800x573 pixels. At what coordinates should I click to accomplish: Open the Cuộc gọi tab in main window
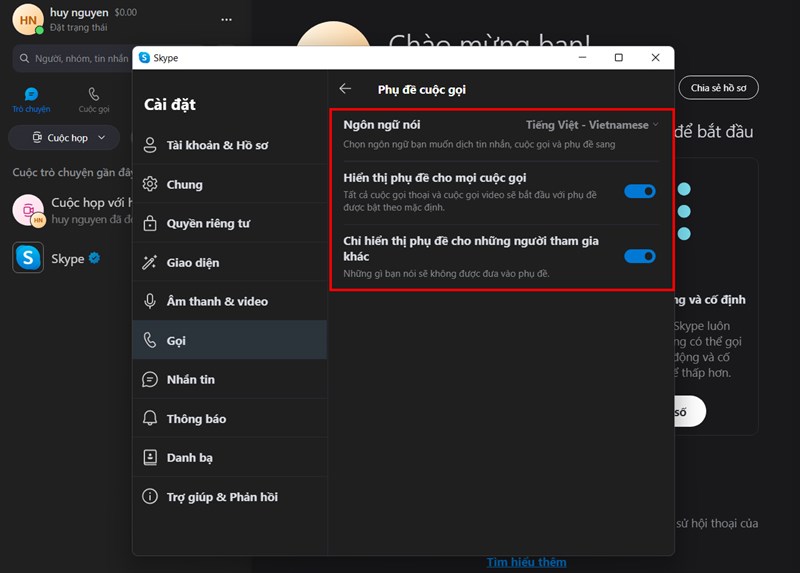click(x=94, y=100)
